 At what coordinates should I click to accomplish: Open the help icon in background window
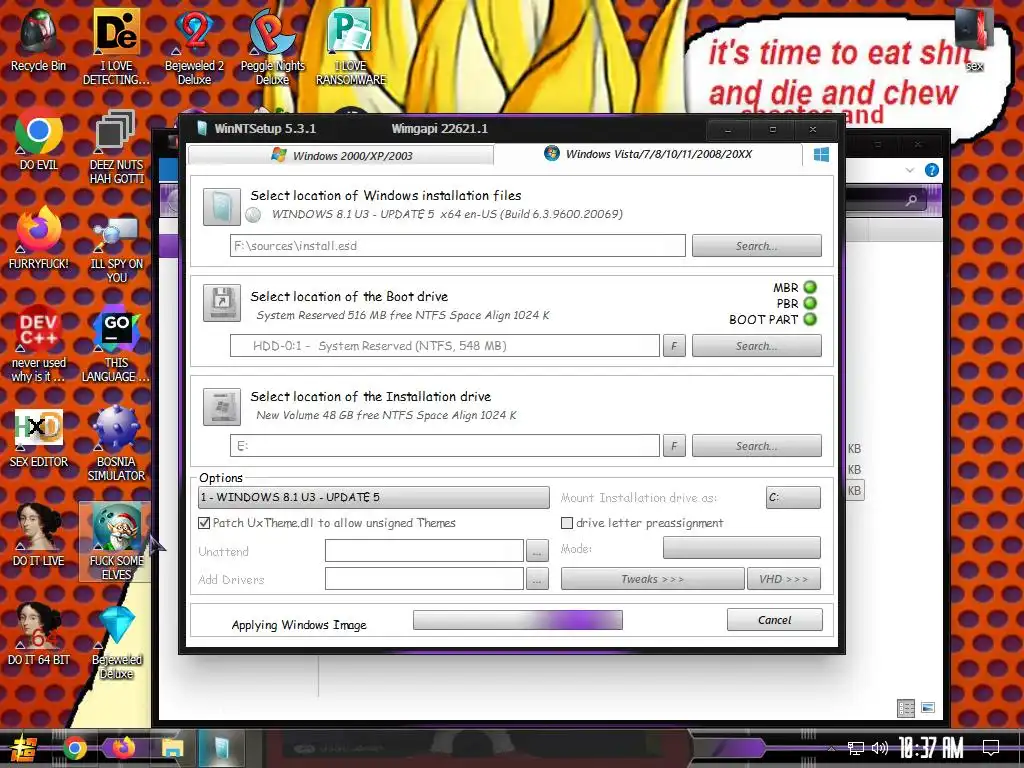932,170
